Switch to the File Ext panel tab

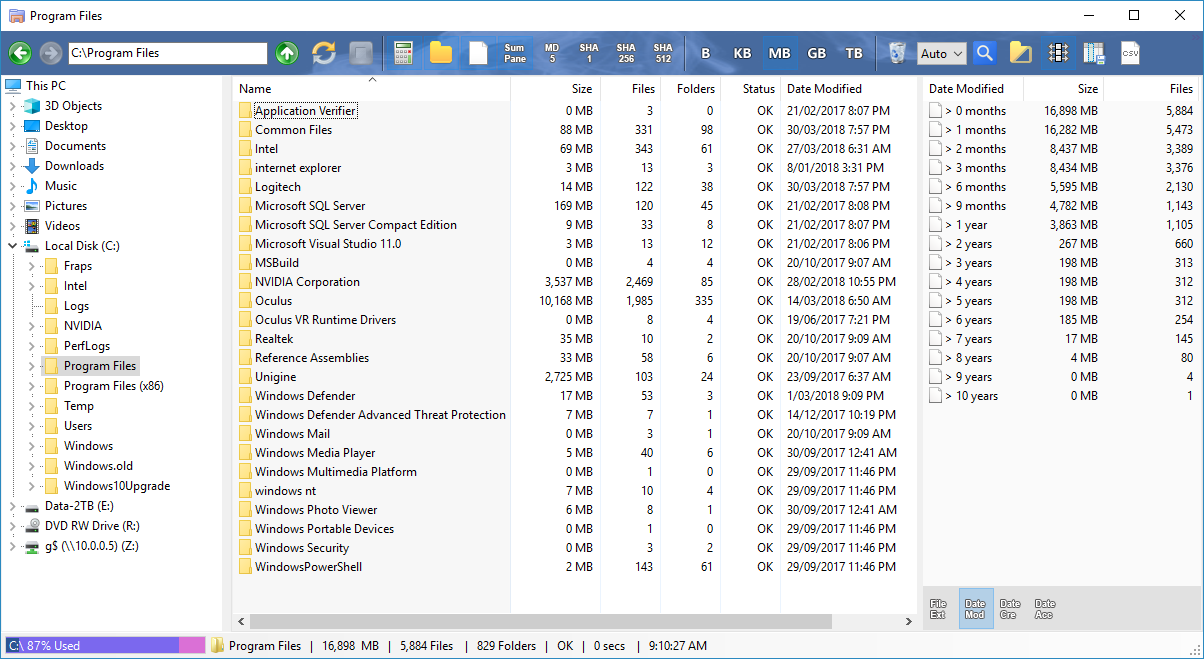pos(937,608)
